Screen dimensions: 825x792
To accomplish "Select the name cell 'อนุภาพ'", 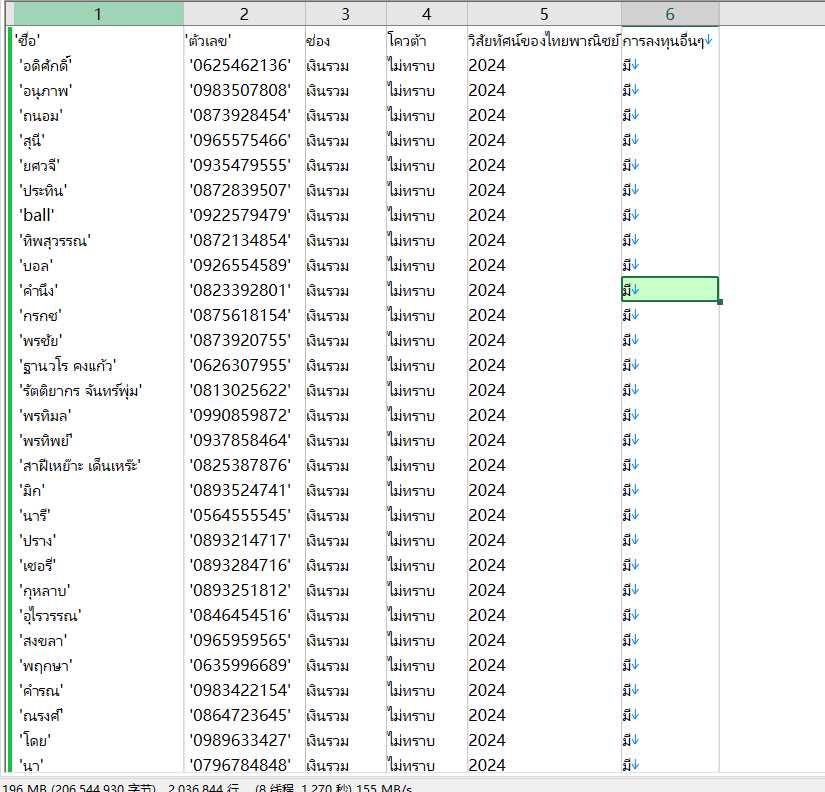I will (98, 91).
